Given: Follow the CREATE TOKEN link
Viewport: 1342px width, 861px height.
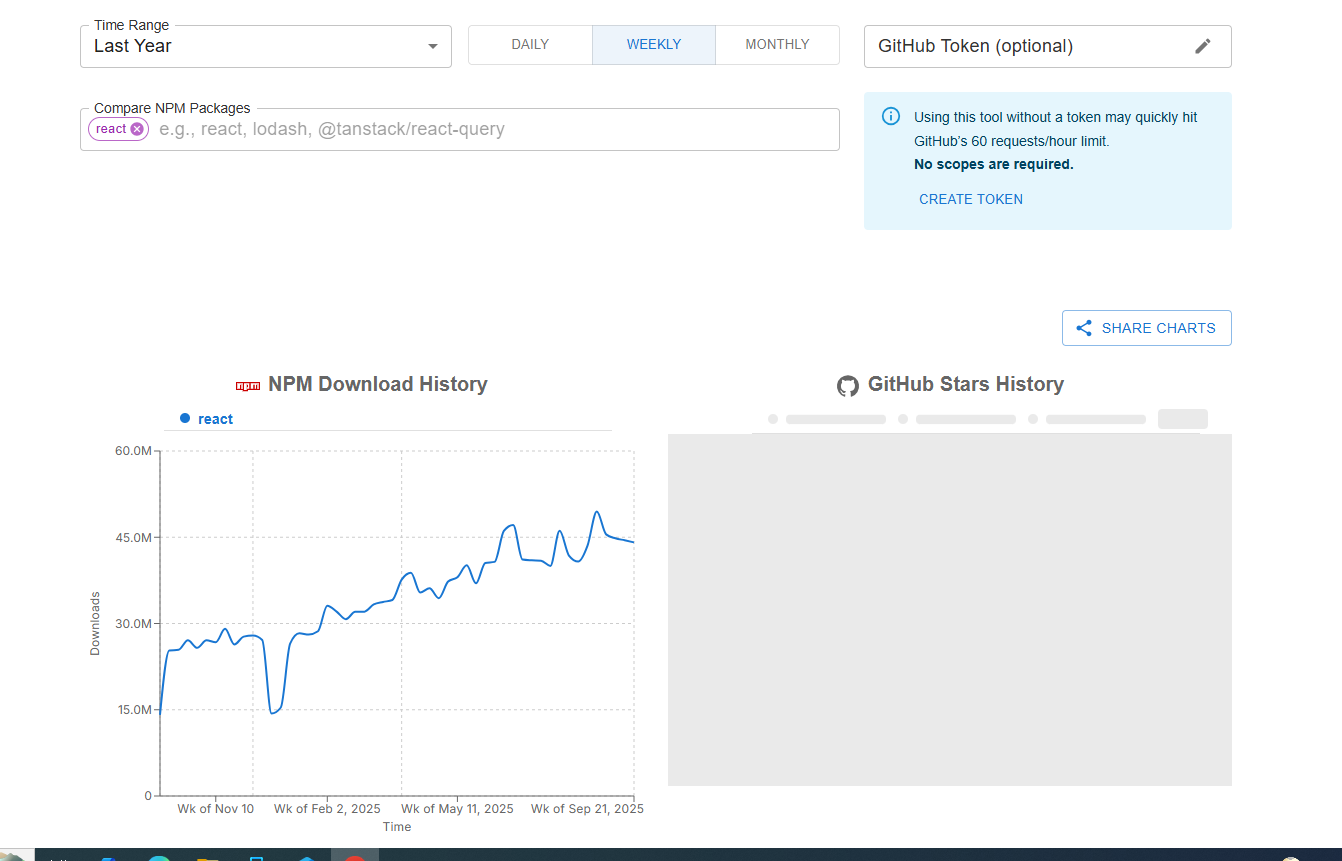Looking at the screenshot, I should tap(970, 199).
